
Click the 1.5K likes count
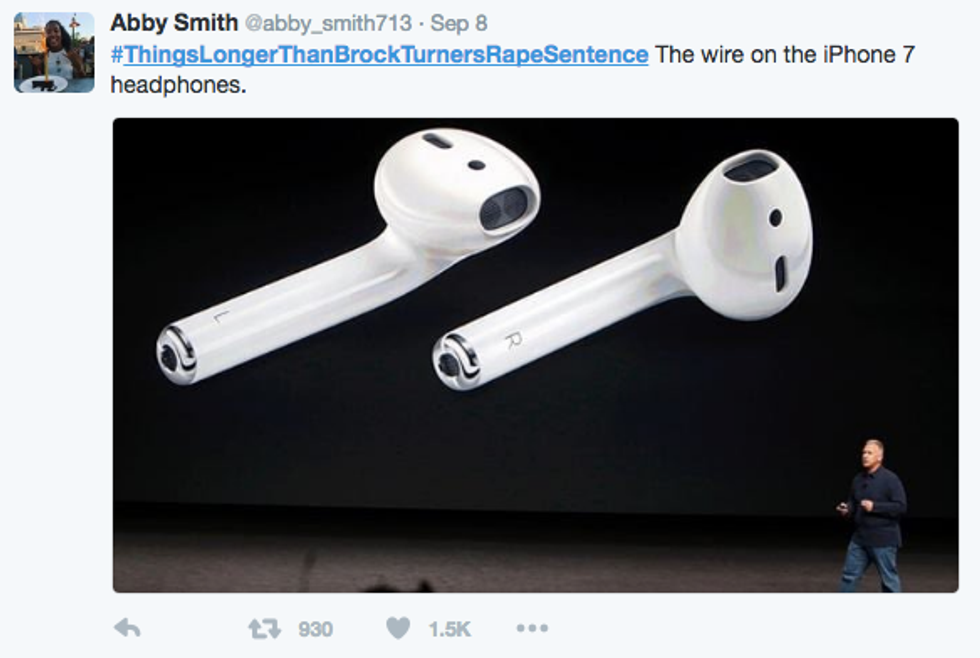pyautogui.click(x=449, y=629)
